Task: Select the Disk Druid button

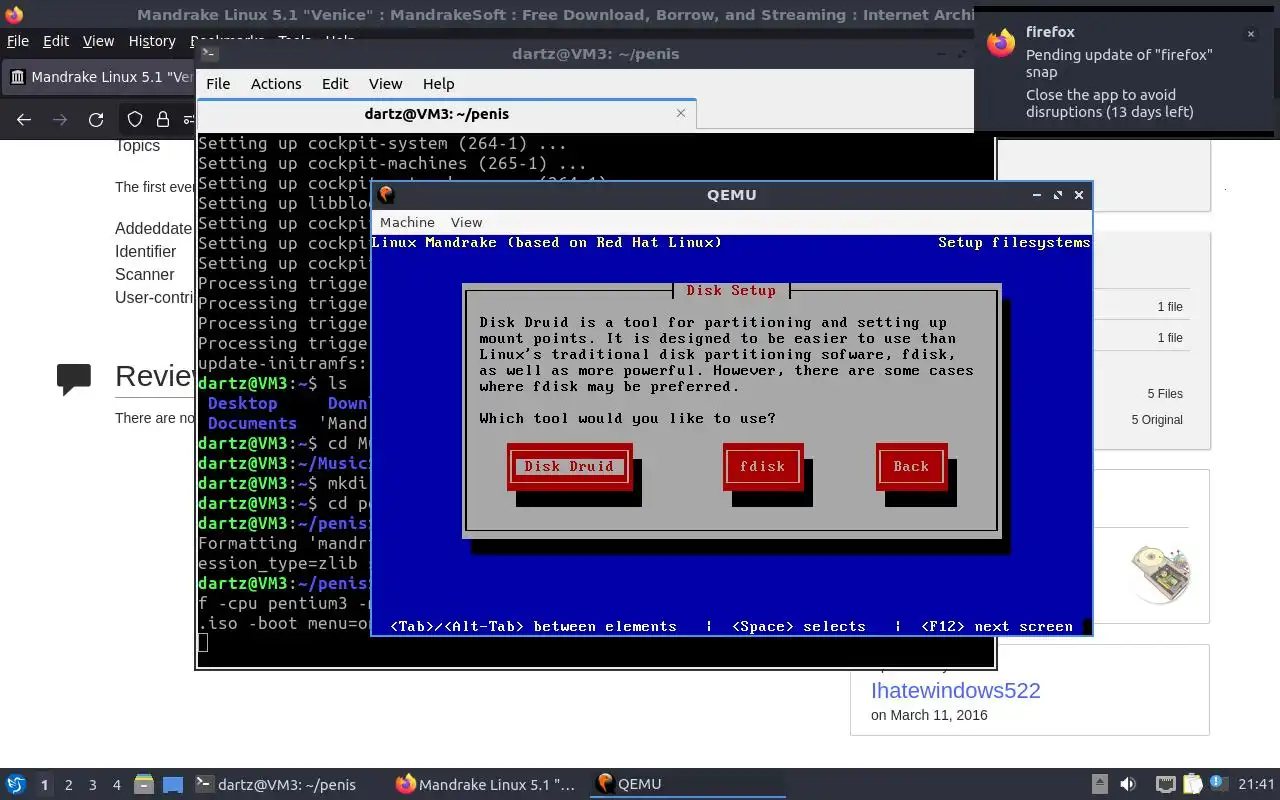Action: point(569,466)
